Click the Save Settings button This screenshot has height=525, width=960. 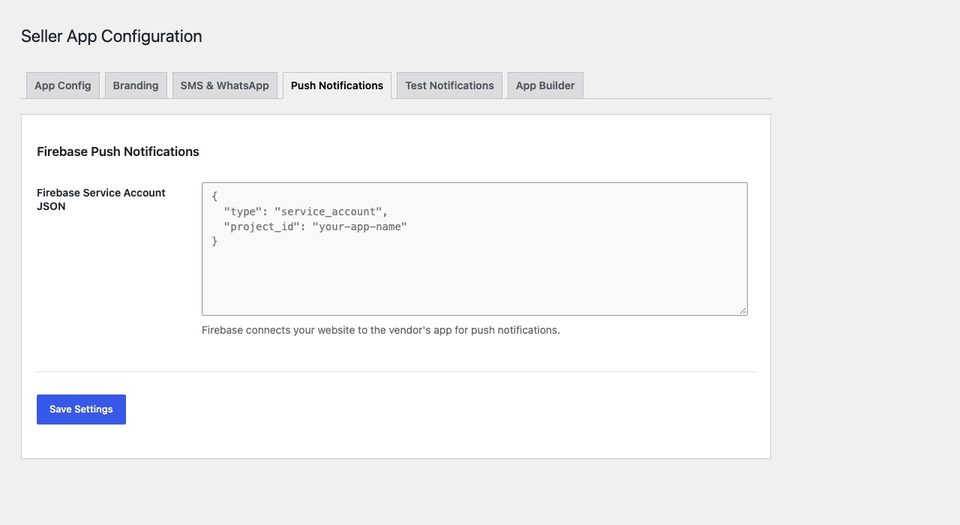(81, 409)
